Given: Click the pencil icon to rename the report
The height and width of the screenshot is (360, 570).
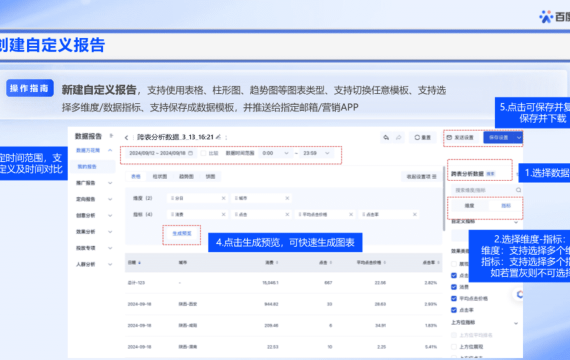Looking at the screenshot, I should pos(218,137).
